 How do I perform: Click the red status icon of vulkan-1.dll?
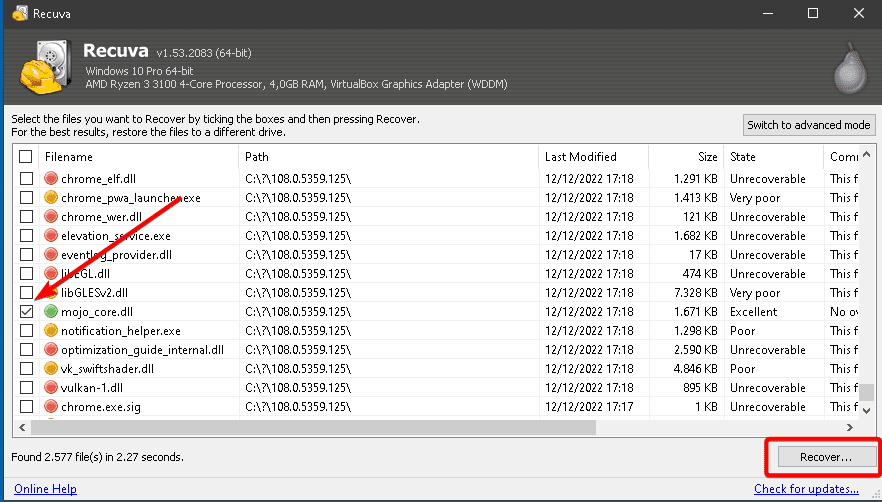pyautogui.click(x=51, y=387)
